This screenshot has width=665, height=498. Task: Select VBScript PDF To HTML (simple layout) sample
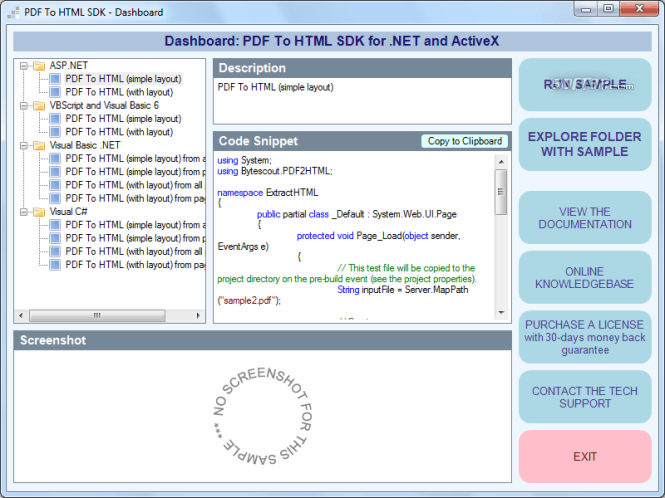click(x=123, y=119)
